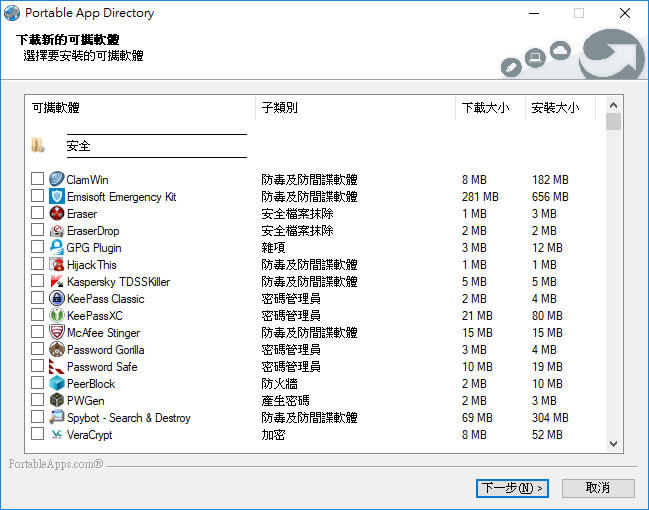The width and height of the screenshot is (649, 510).
Task: Click the Spybot - Search & Destroy name
Action: [129, 418]
